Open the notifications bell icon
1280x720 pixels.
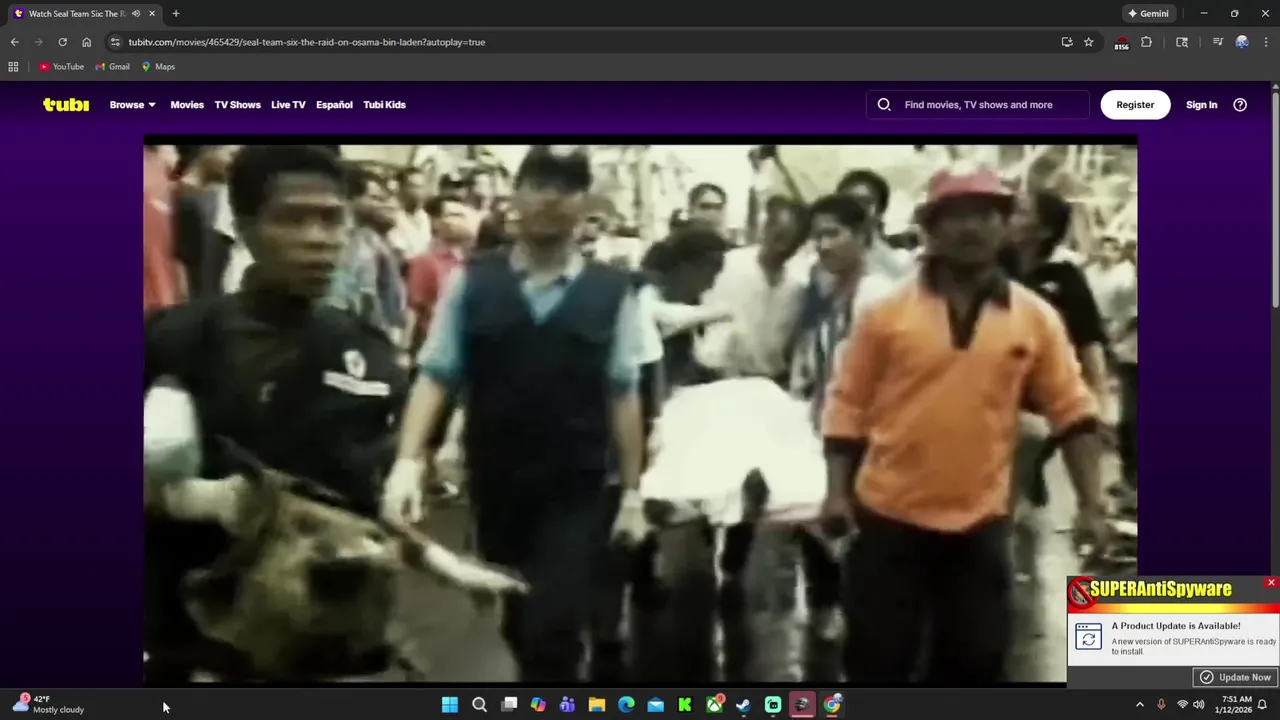[1262, 705]
